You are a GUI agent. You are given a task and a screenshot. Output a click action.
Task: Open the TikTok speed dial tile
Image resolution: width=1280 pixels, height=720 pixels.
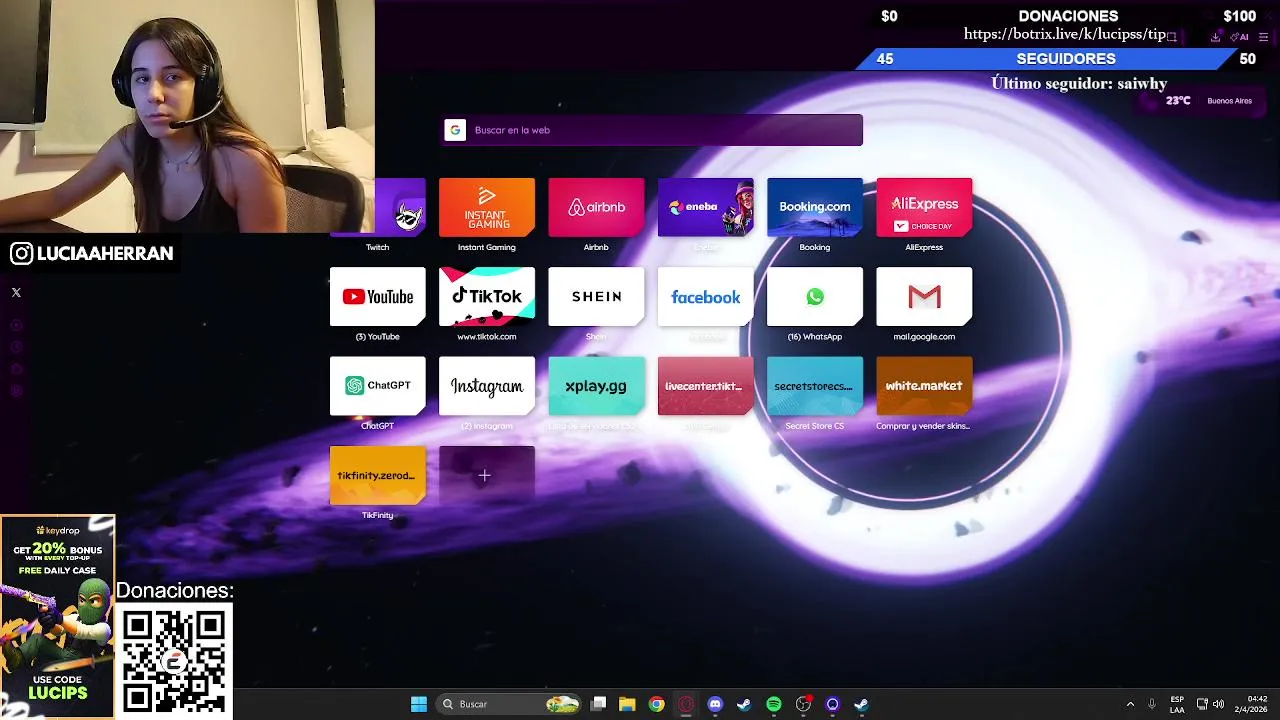[x=487, y=296]
